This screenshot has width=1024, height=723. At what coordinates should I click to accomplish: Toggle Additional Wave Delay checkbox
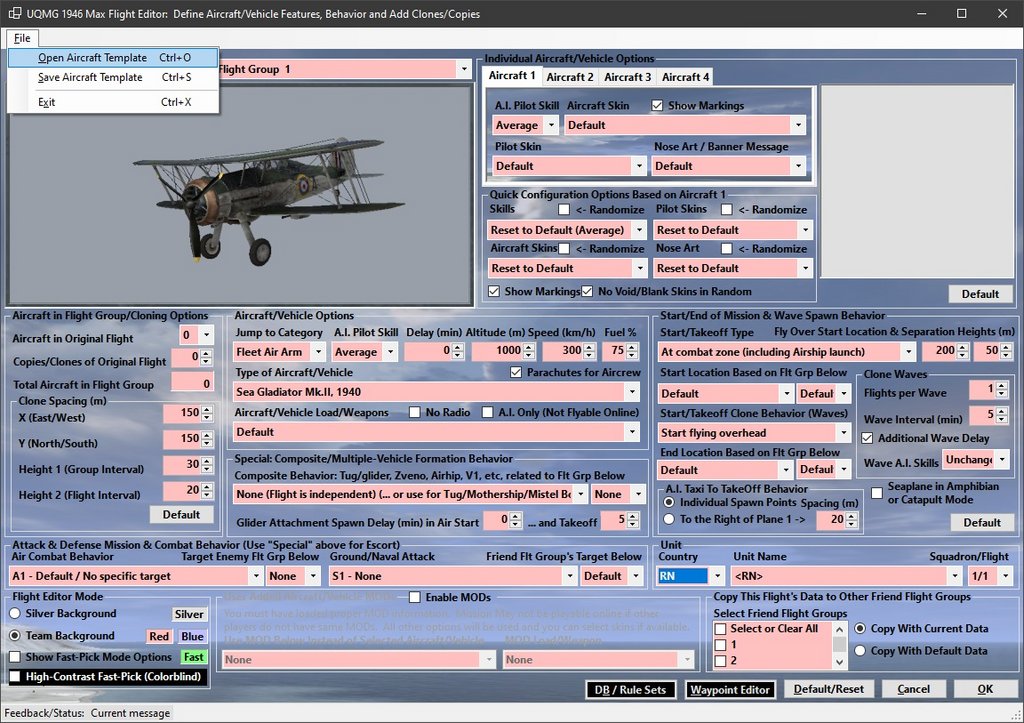867,438
